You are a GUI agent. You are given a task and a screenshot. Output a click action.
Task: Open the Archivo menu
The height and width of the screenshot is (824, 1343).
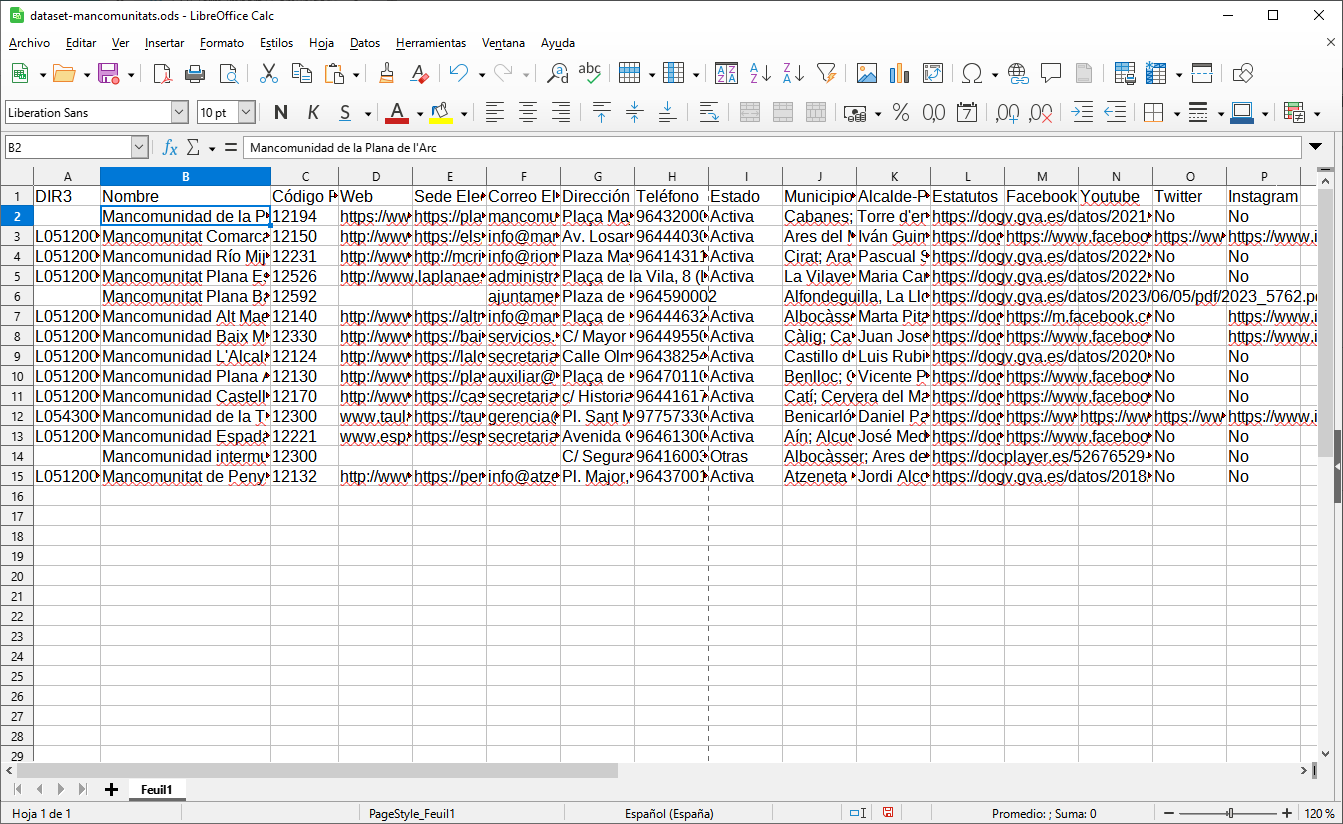(x=29, y=43)
